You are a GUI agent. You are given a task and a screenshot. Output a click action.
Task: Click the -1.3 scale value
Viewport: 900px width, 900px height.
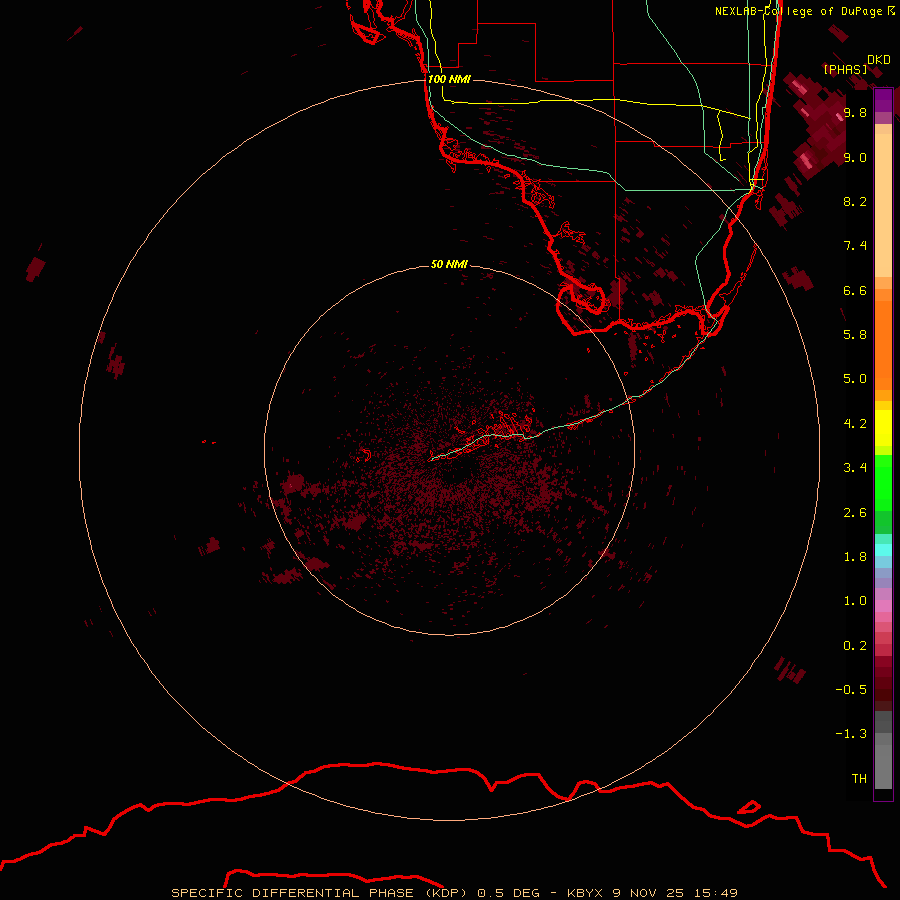(851, 734)
